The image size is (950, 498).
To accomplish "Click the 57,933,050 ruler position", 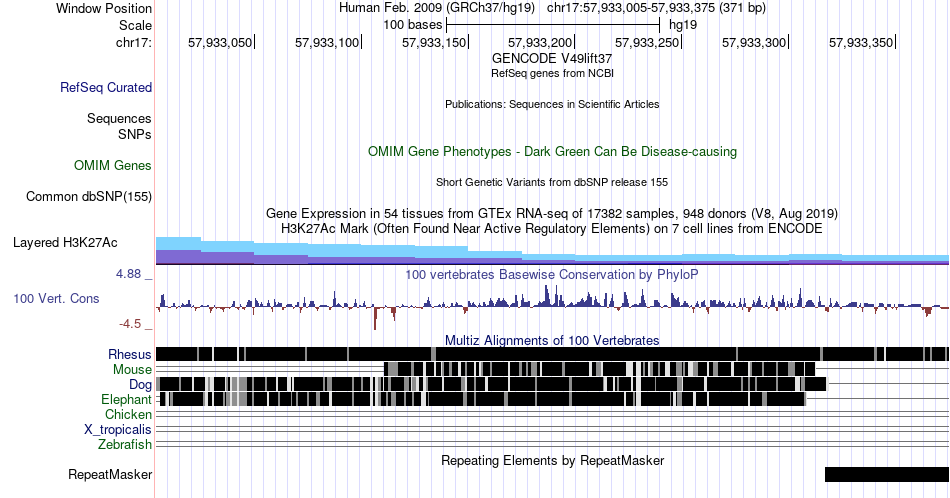I will (x=220, y=42).
